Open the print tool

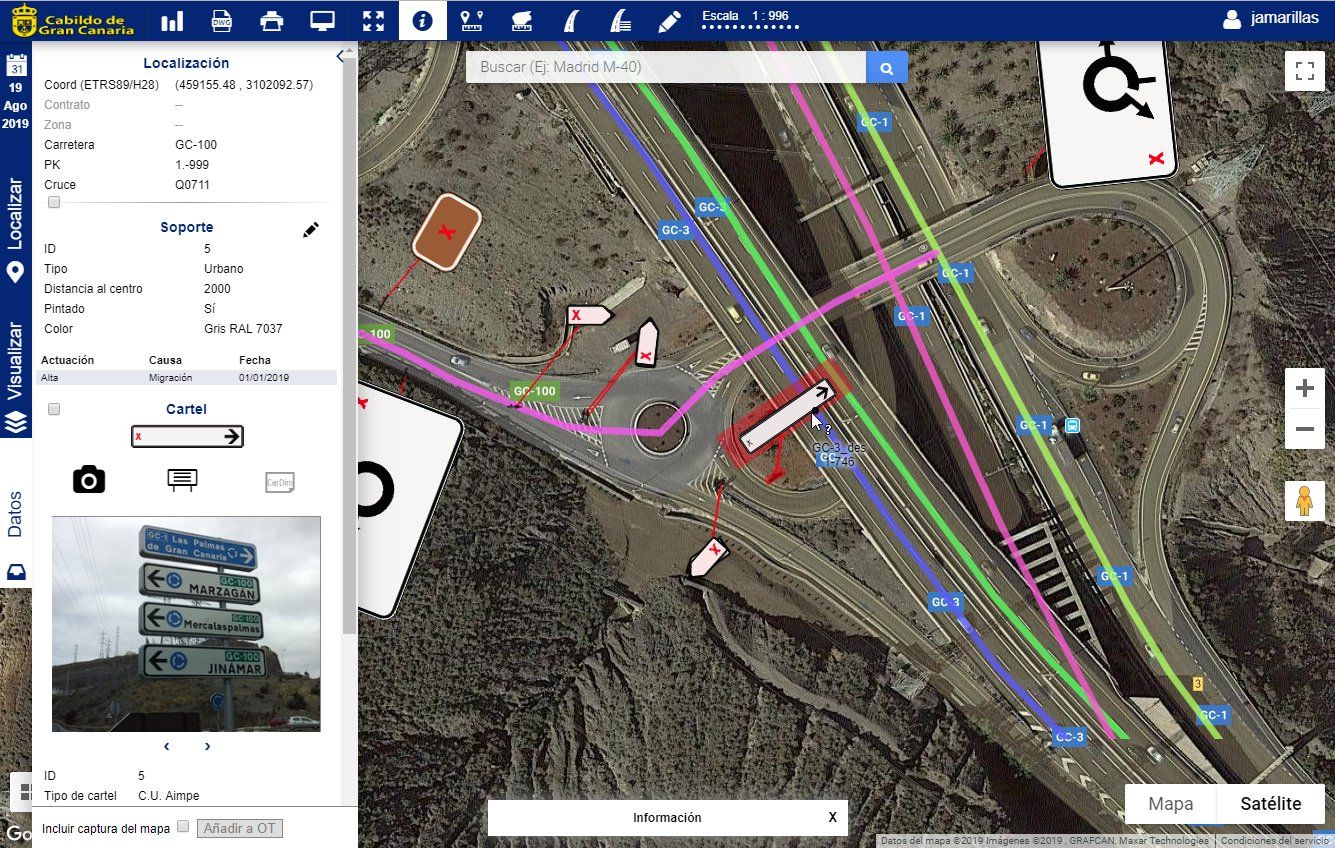click(x=271, y=20)
